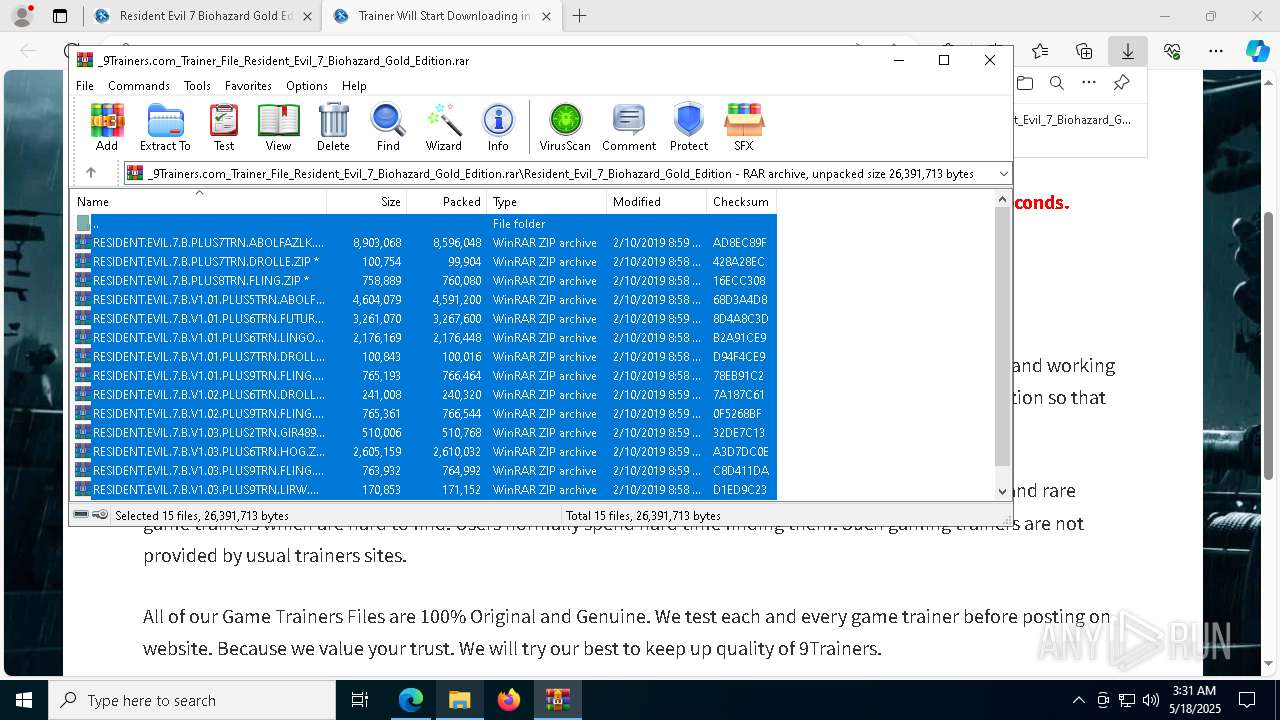Image resolution: width=1280 pixels, height=720 pixels.
Task: Open downloads folder icon in Edge panel
Action: [1024, 83]
